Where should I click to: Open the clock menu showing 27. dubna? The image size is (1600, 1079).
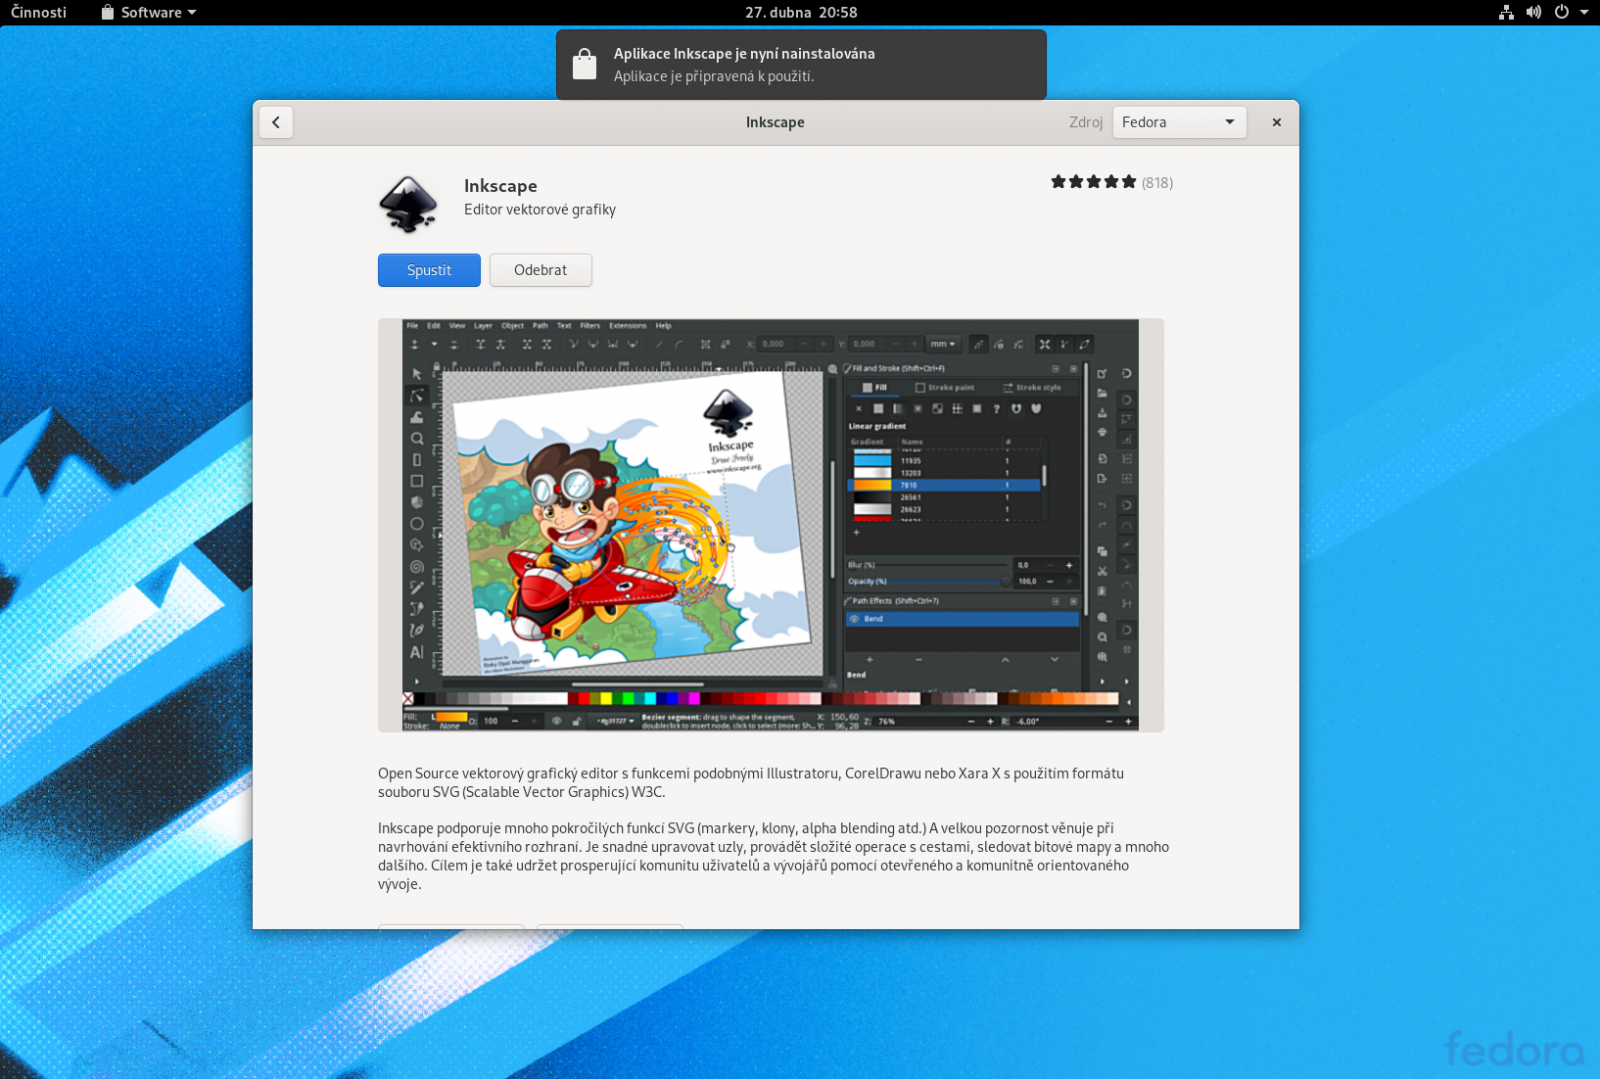(x=800, y=13)
